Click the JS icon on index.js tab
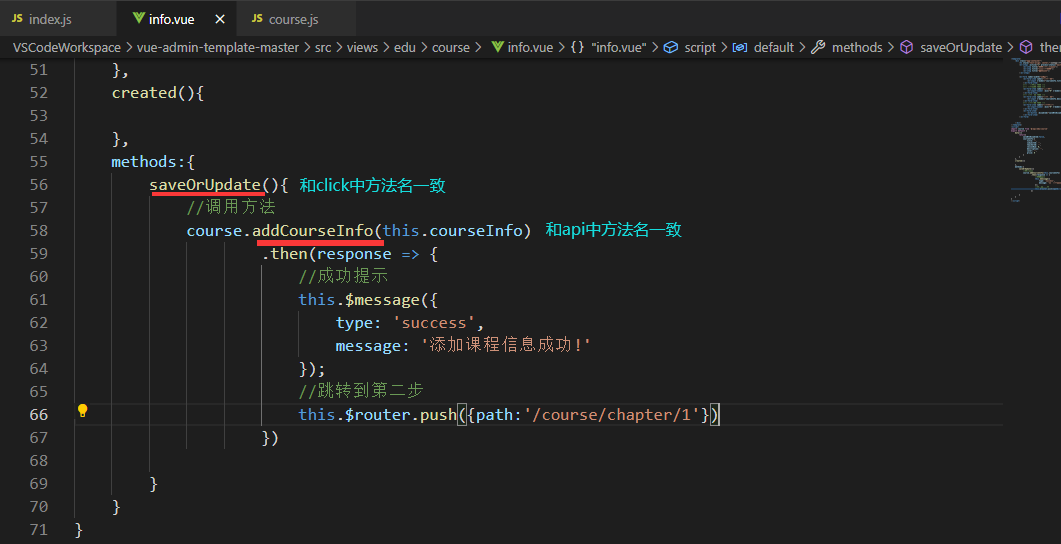Image resolution: width=1061 pixels, height=544 pixels. coord(17,18)
